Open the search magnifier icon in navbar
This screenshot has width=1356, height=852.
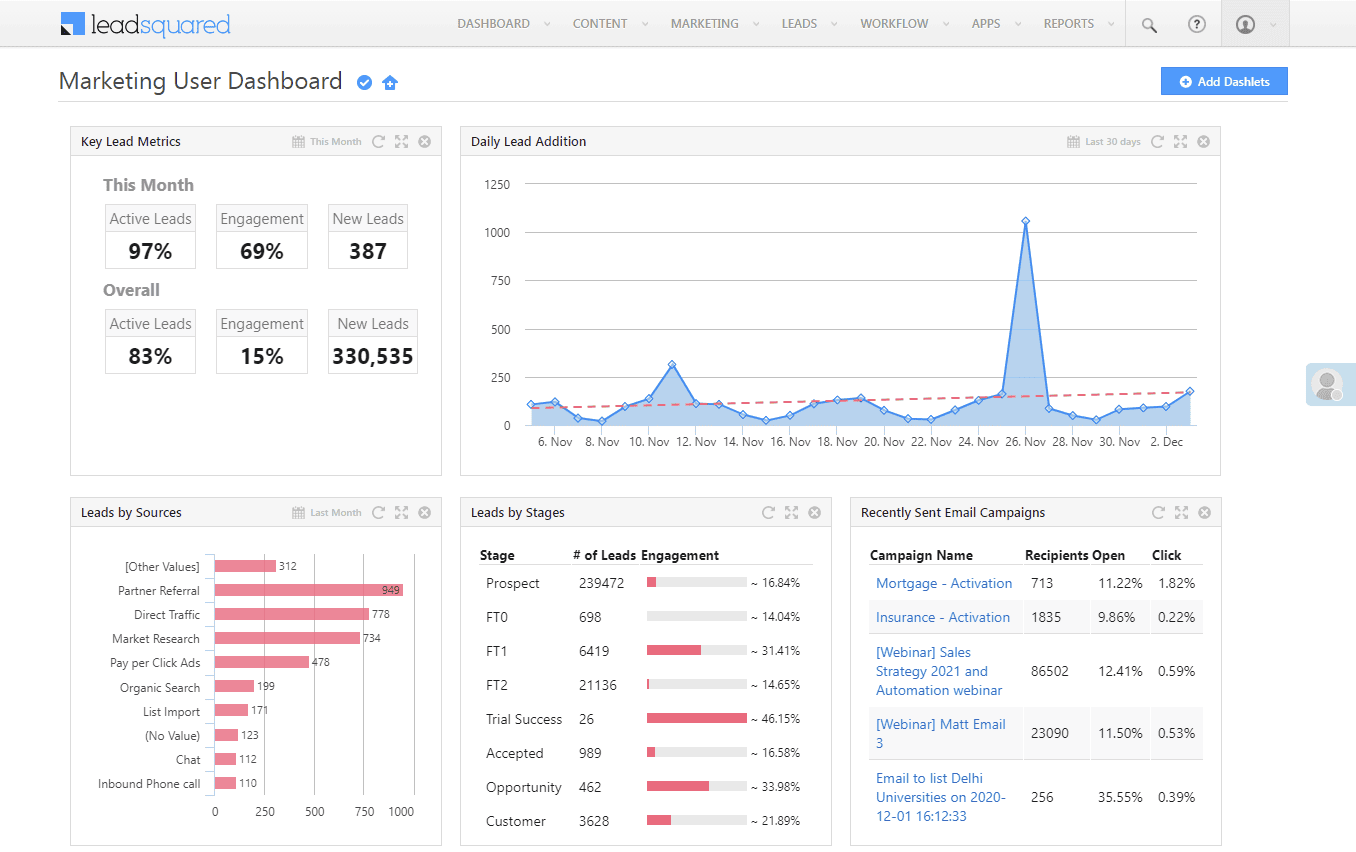click(x=1149, y=25)
